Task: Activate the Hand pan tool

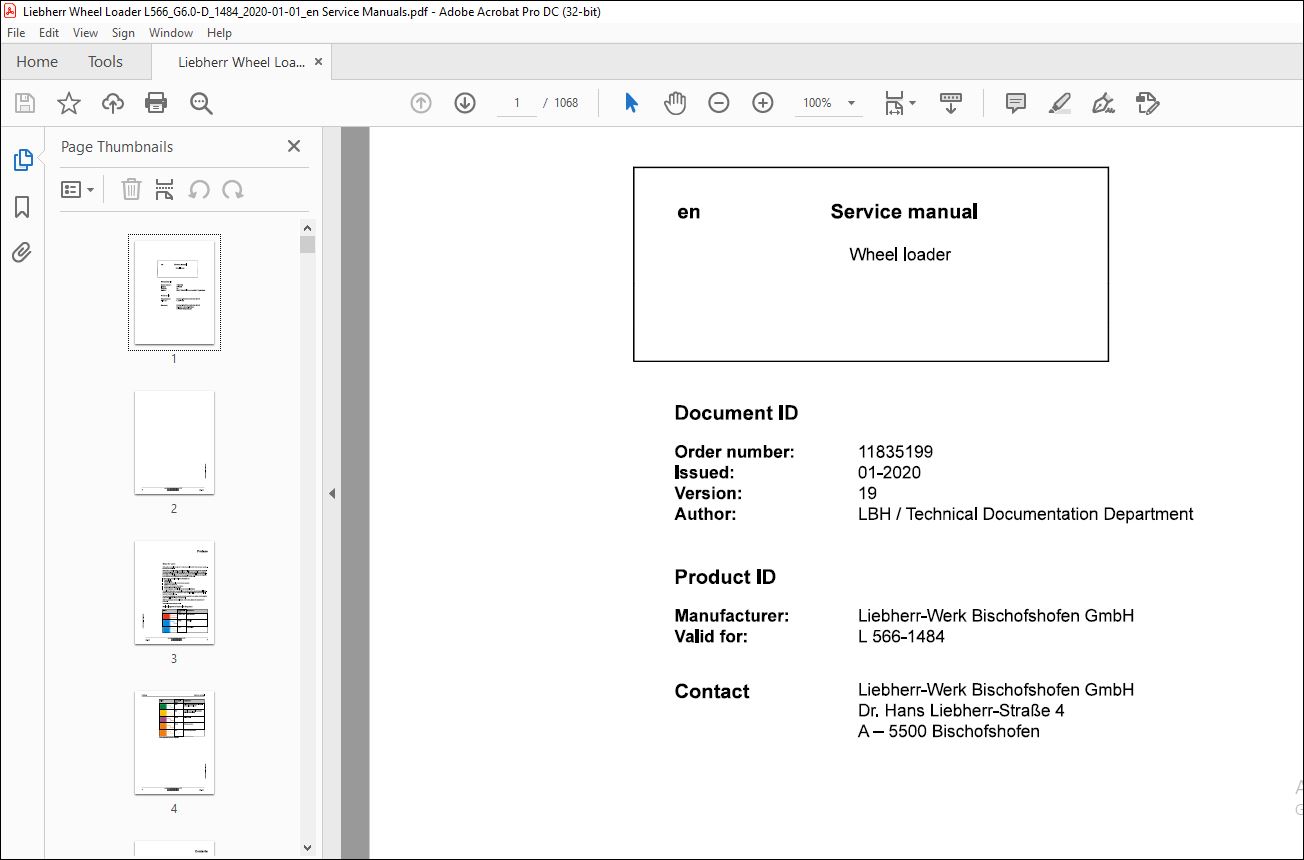Action: [676, 103]
